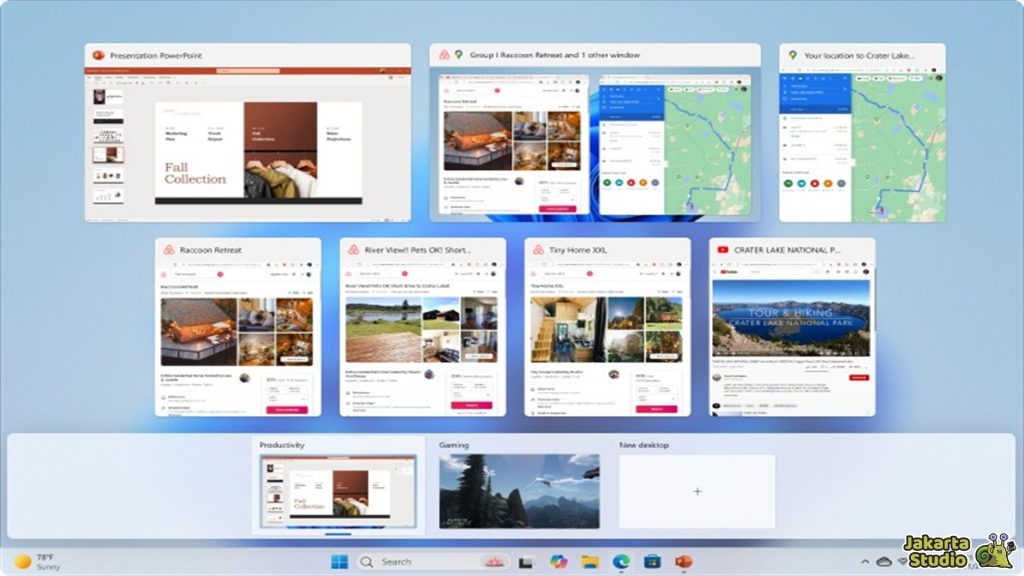
Task: Select 'Group | Raccoon Retreat and 1 other window' title
Action: pos(554,55)
